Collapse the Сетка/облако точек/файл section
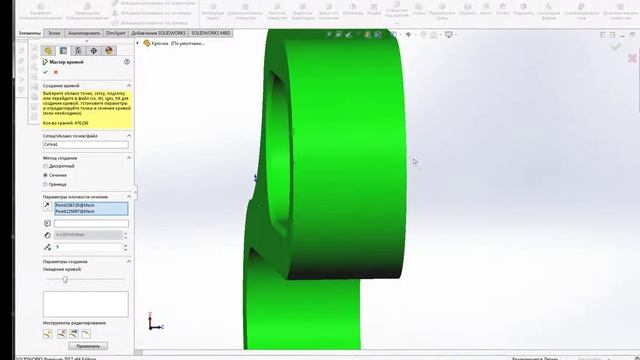The width and height of the screenshot is (640, 360). 129,136
